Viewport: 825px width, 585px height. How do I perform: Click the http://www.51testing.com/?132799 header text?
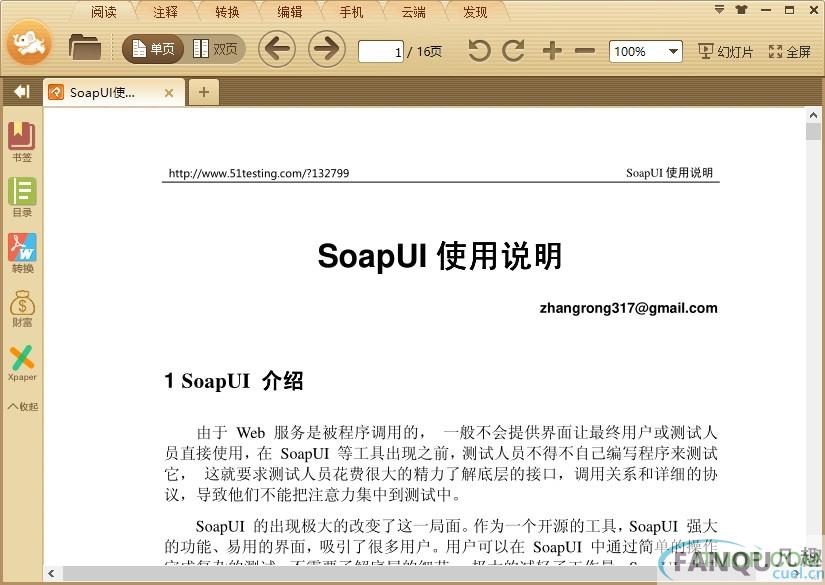(x=259, y=173)
